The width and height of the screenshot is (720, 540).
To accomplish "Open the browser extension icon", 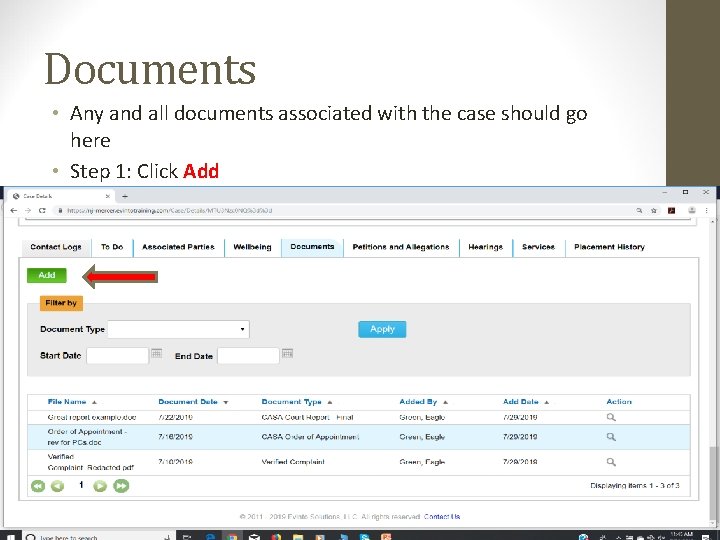I will click(671, 210).
